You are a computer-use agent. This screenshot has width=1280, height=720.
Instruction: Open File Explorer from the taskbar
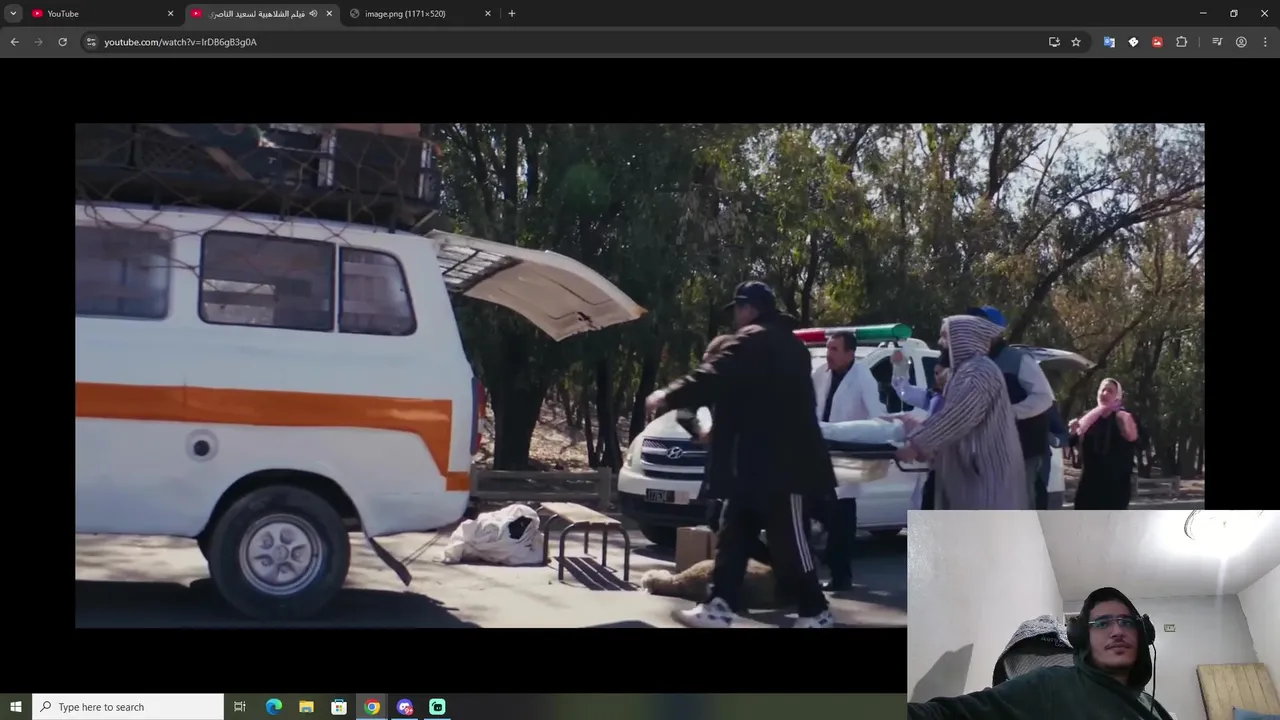306,707
